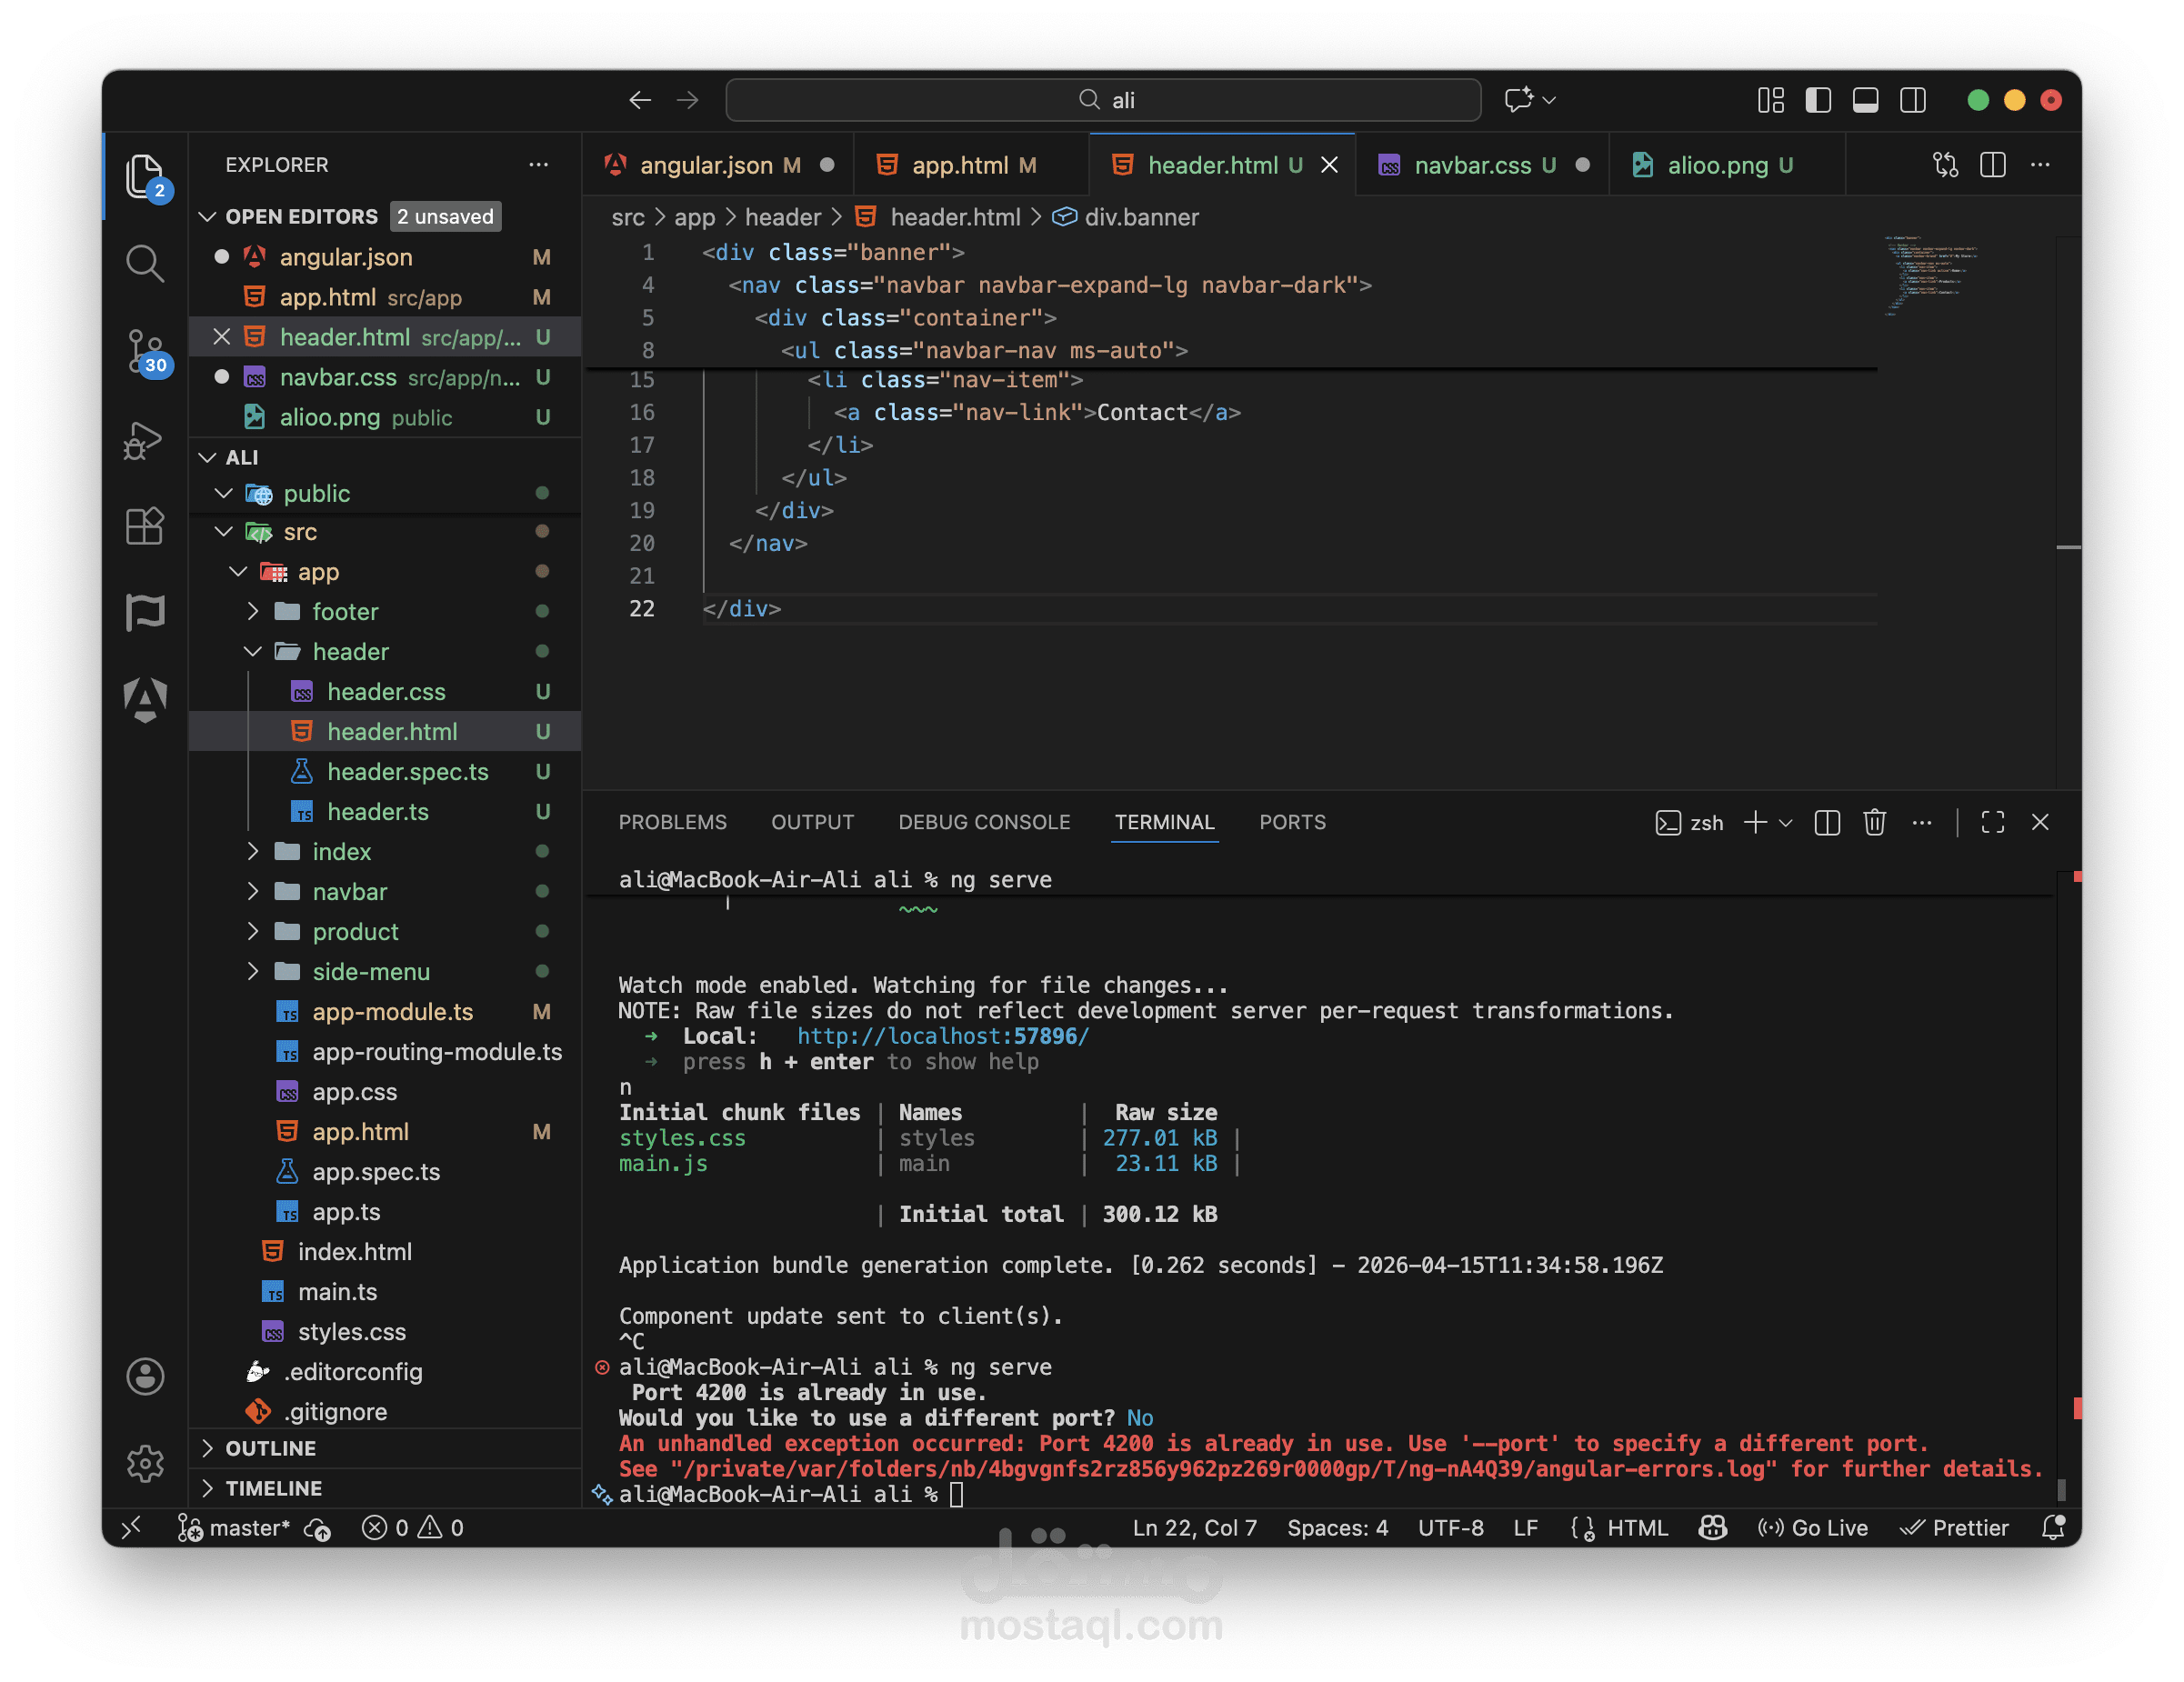Screen dimensions: 2184x1682
Task: Switch to navbar.css editor tab
Action: click(x=1471, y=165)
